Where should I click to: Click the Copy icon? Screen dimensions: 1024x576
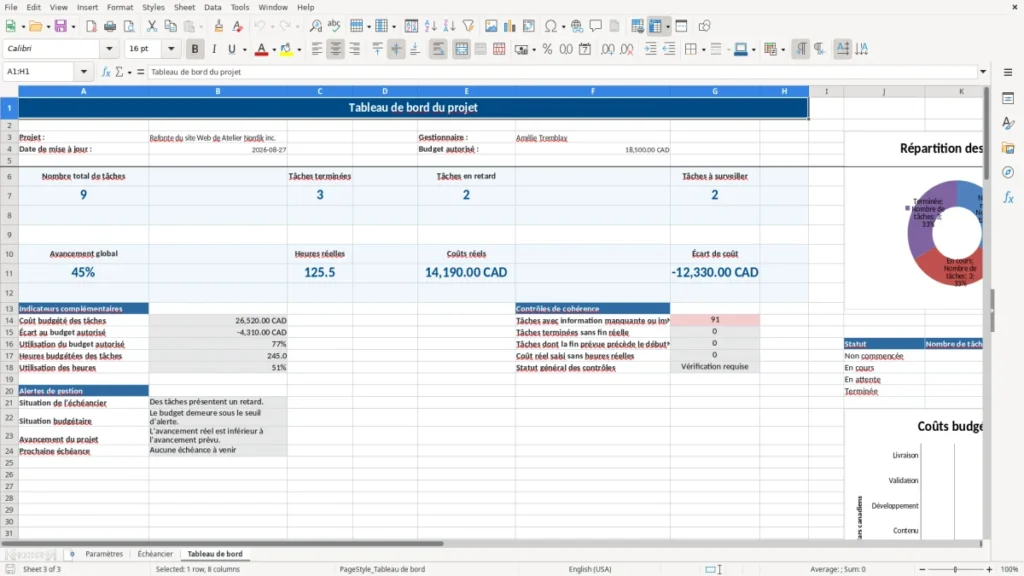point(170,26)
